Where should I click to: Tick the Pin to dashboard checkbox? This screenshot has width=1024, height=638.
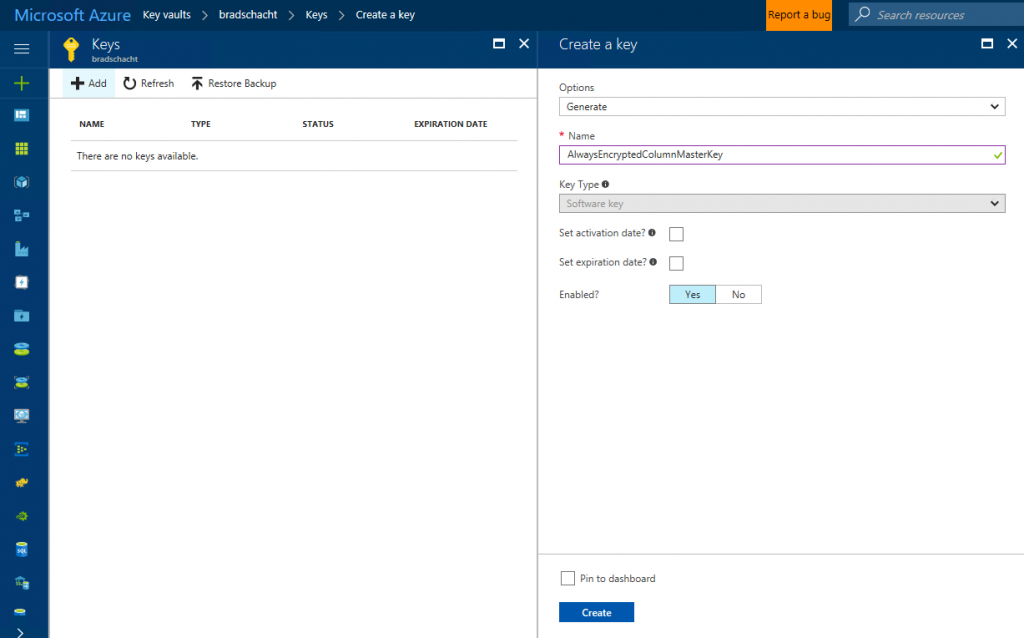click(568, 579)
